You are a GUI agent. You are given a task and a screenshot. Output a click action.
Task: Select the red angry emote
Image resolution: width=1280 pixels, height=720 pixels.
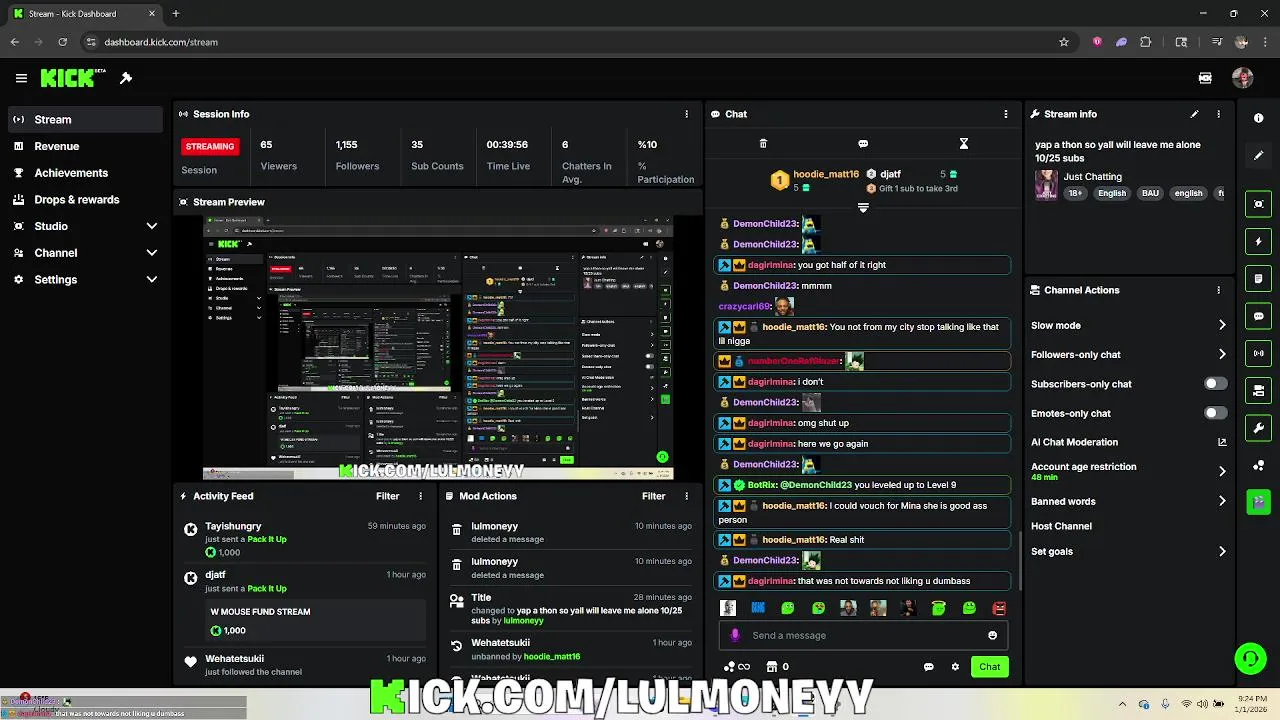(999, 608)
